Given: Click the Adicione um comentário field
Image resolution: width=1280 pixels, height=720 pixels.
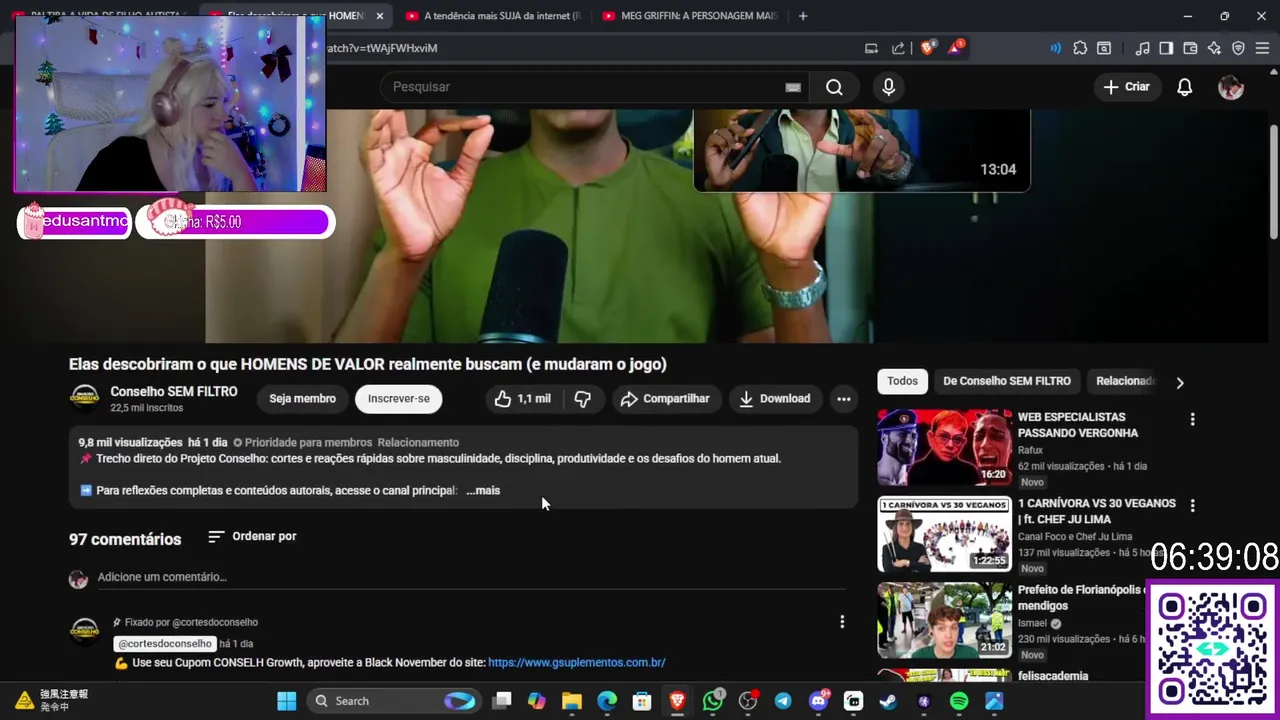Looking at the screenshot, I should pyautogui.click(x=470, y=577).
